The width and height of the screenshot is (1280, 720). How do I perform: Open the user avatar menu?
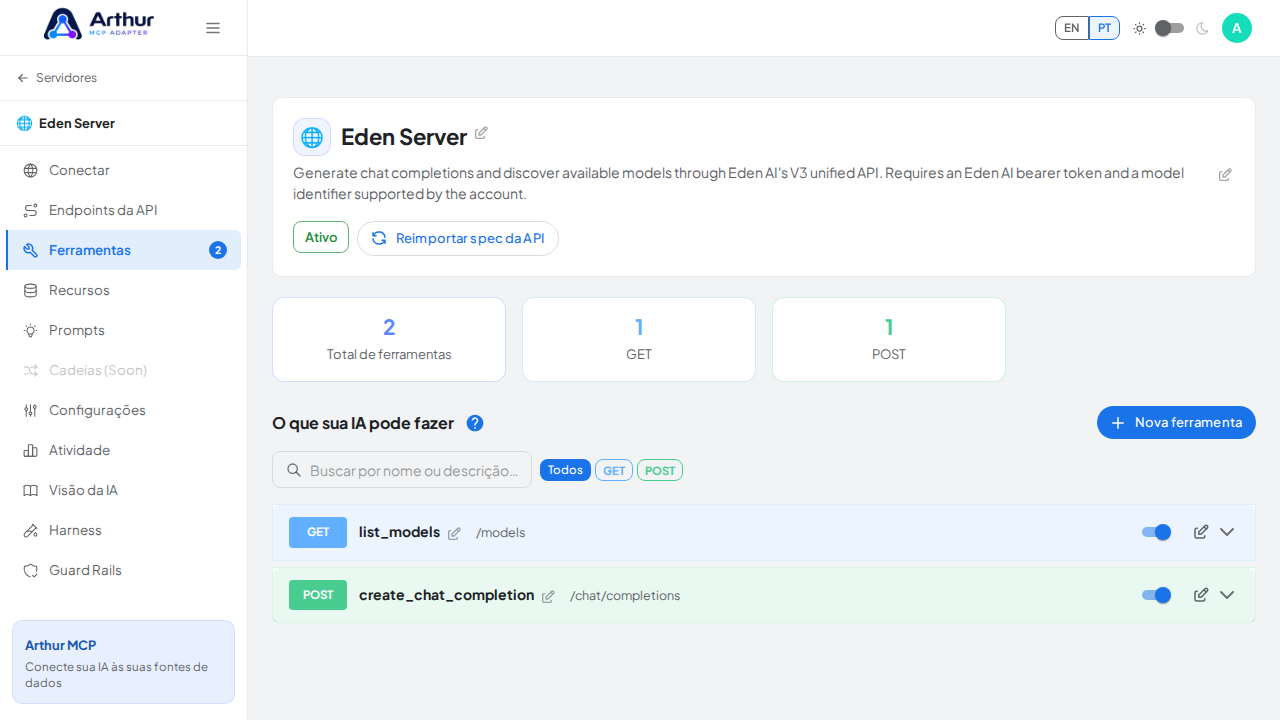click(1237, 28)
